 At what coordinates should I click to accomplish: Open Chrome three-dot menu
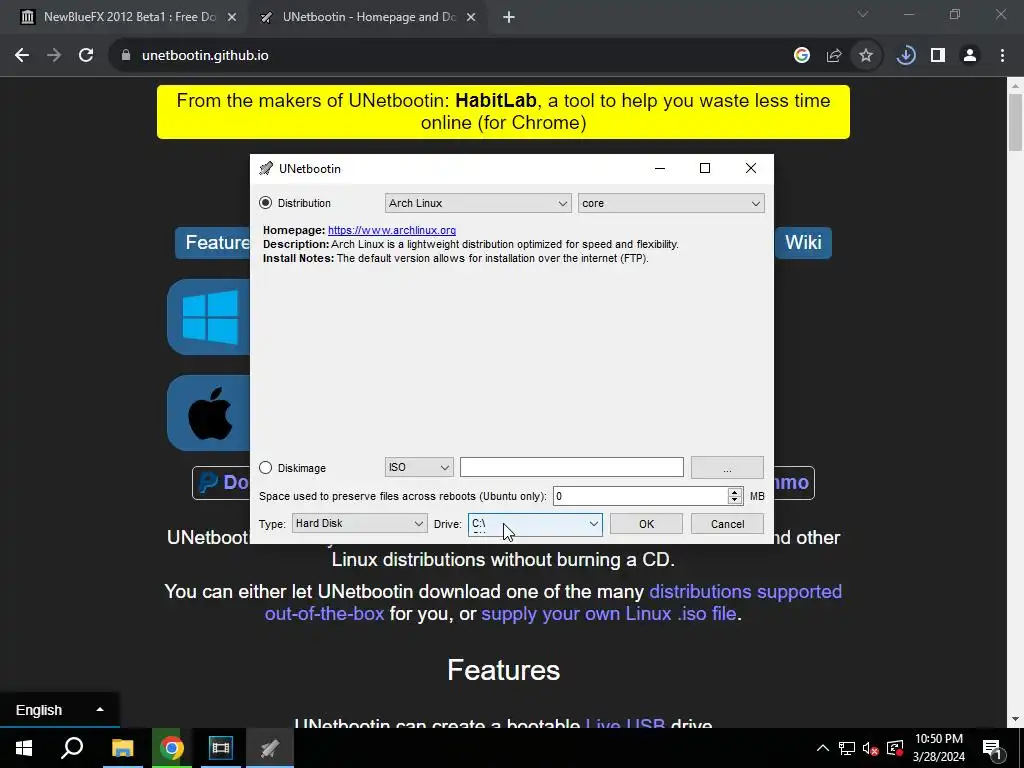click(x=1002, y=56)
